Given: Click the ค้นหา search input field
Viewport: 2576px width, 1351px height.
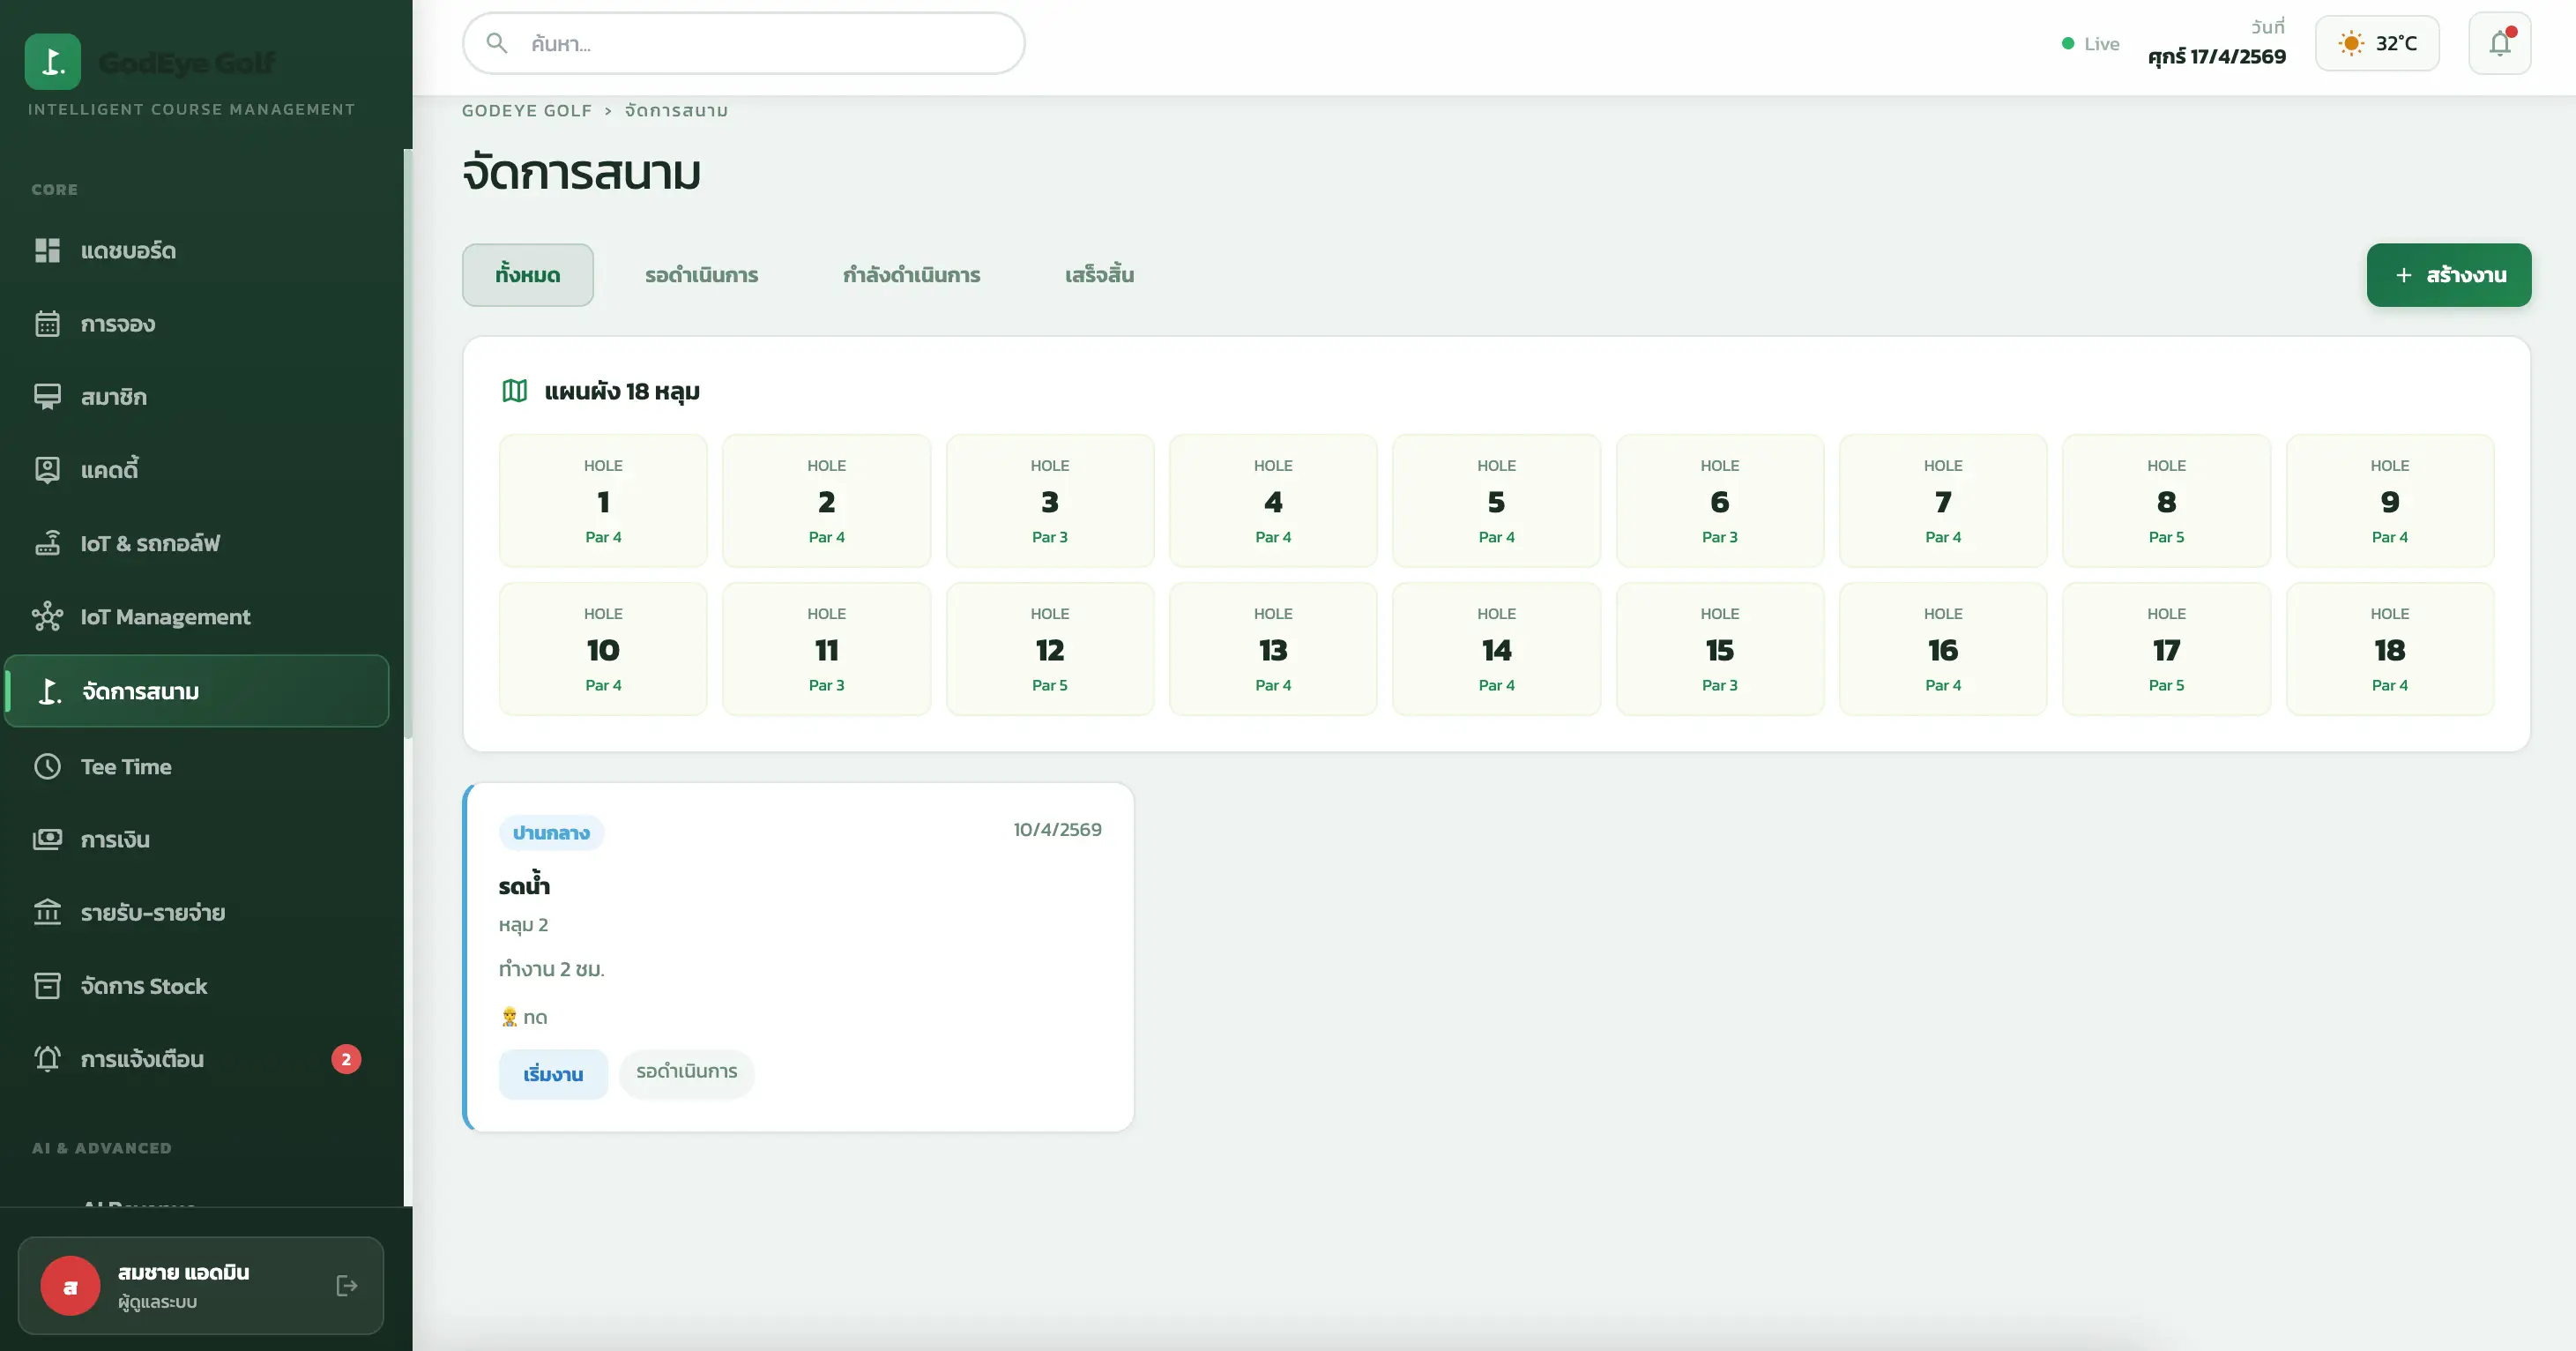Looking at the screenshot, I should (744, 43).
